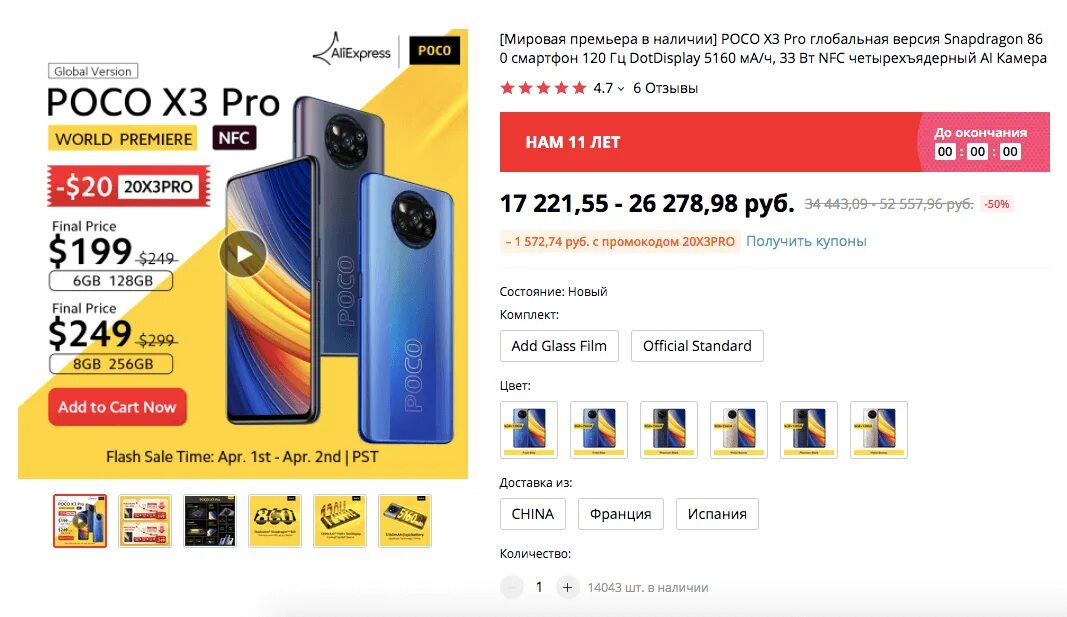Pick the third dark phone color swatch
The height and width of the screenshot is (617, 1067).
point(669,429)
